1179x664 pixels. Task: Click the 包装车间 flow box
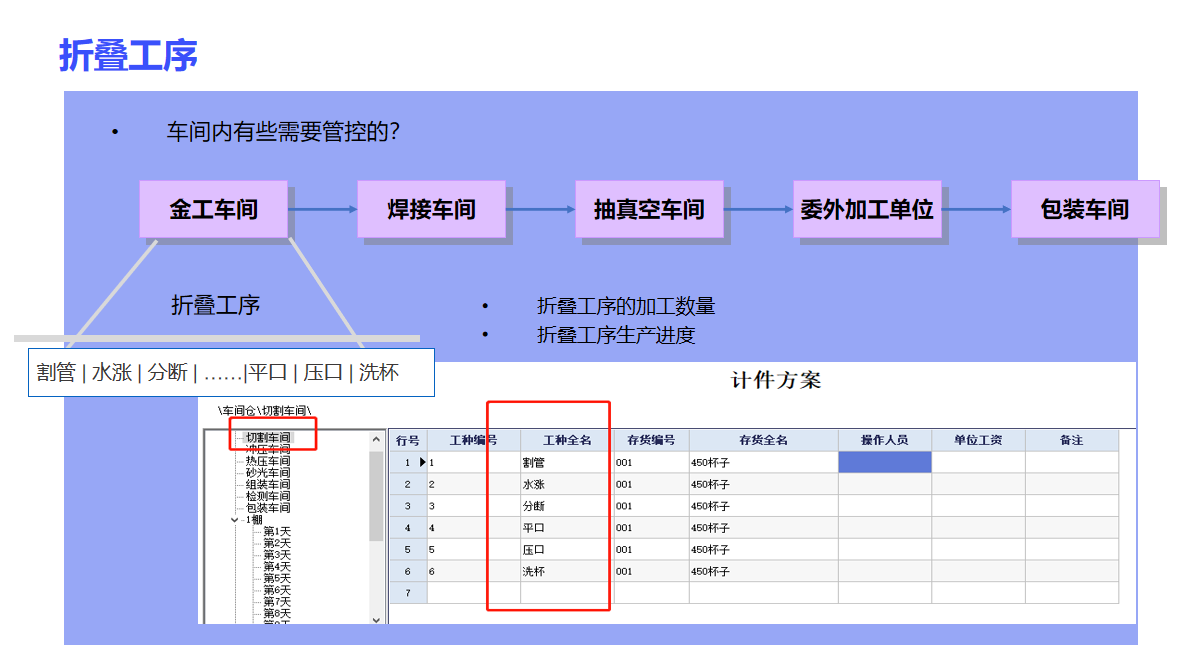coord(1085,209)
